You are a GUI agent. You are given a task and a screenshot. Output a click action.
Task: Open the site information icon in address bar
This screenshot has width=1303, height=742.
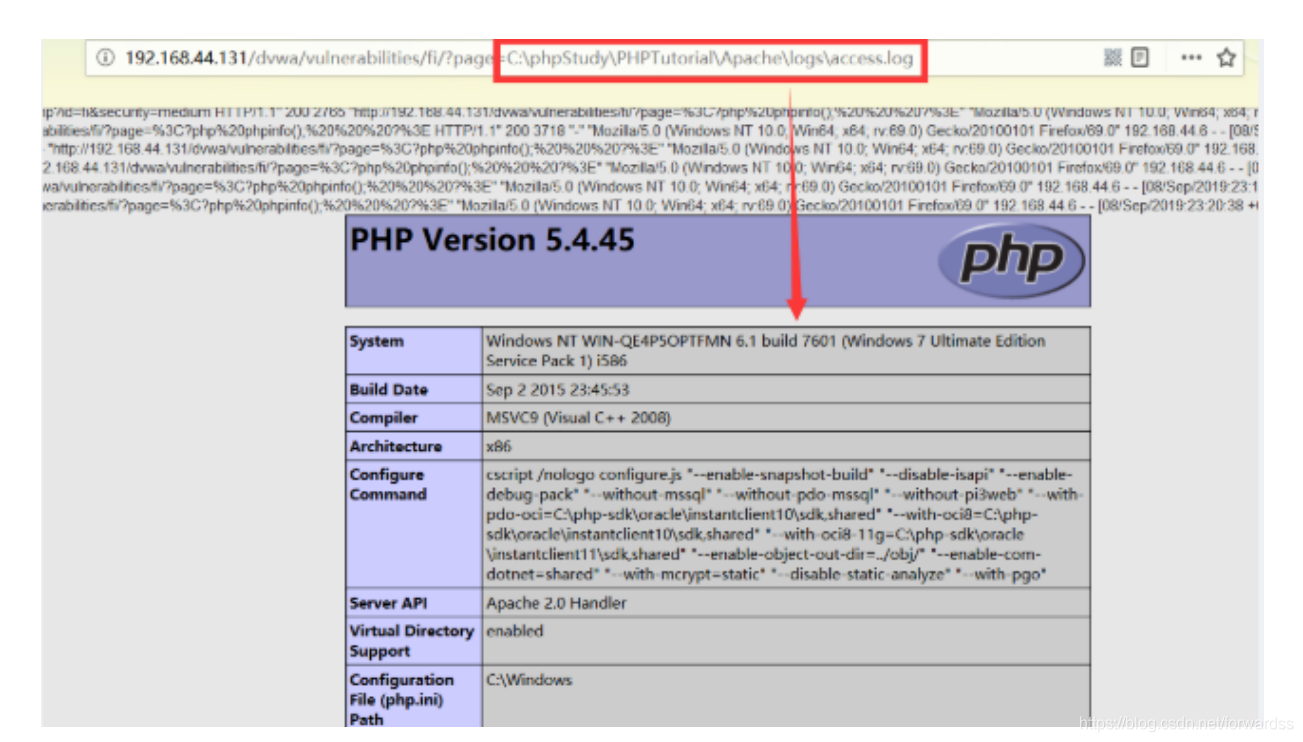pyautogui.click(x=105, y=58)
